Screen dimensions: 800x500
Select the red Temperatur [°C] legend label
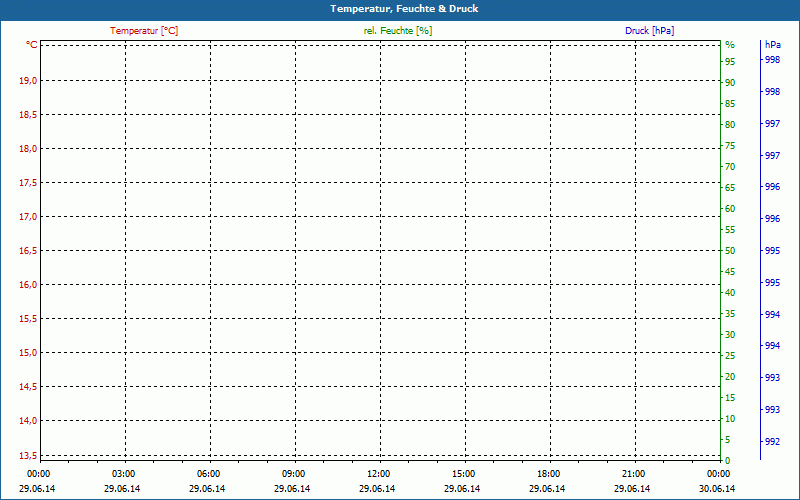coord(144,31)
